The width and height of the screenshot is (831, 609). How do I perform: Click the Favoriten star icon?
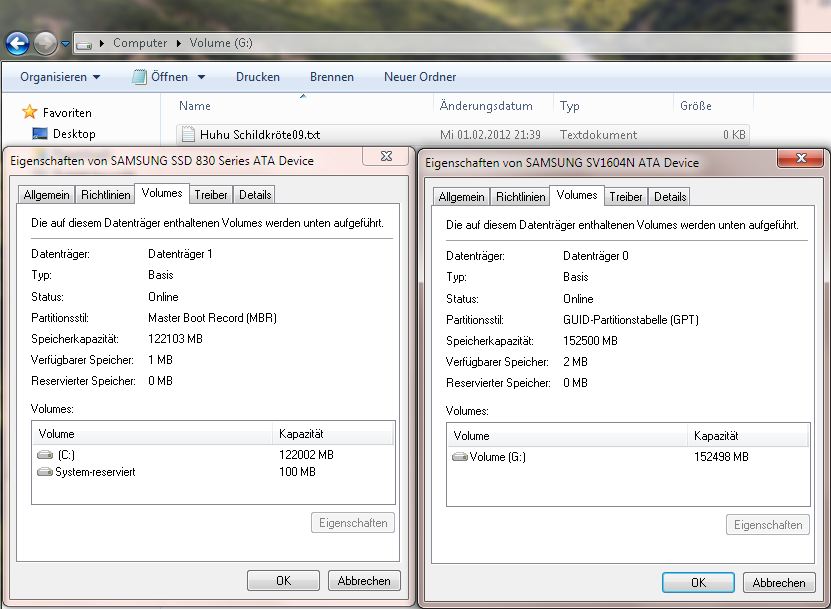(30, 112)
